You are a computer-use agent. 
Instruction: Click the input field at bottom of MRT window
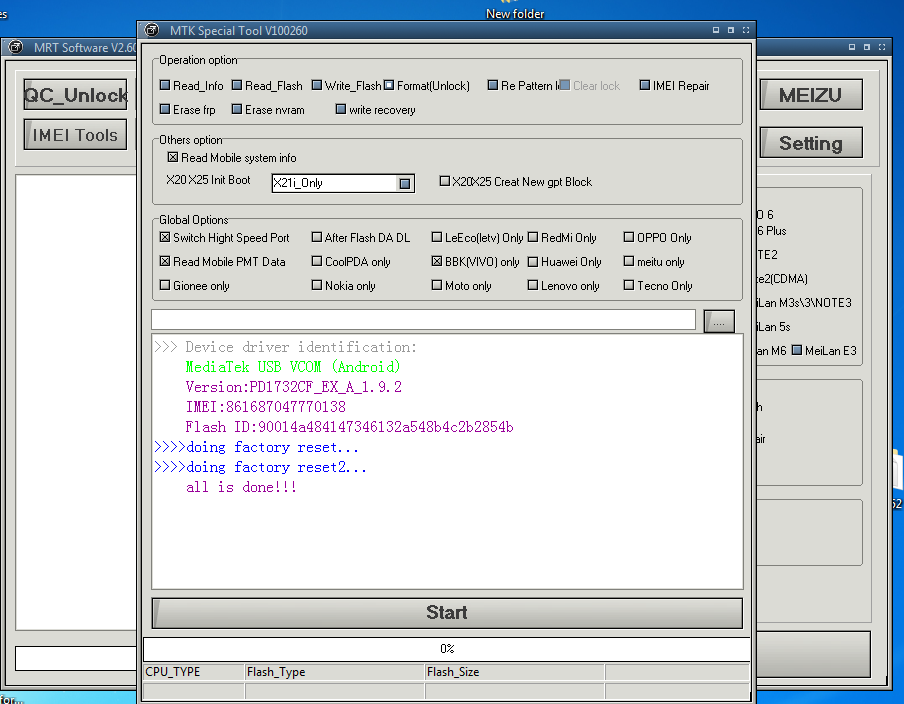click(x=76, y=658)
